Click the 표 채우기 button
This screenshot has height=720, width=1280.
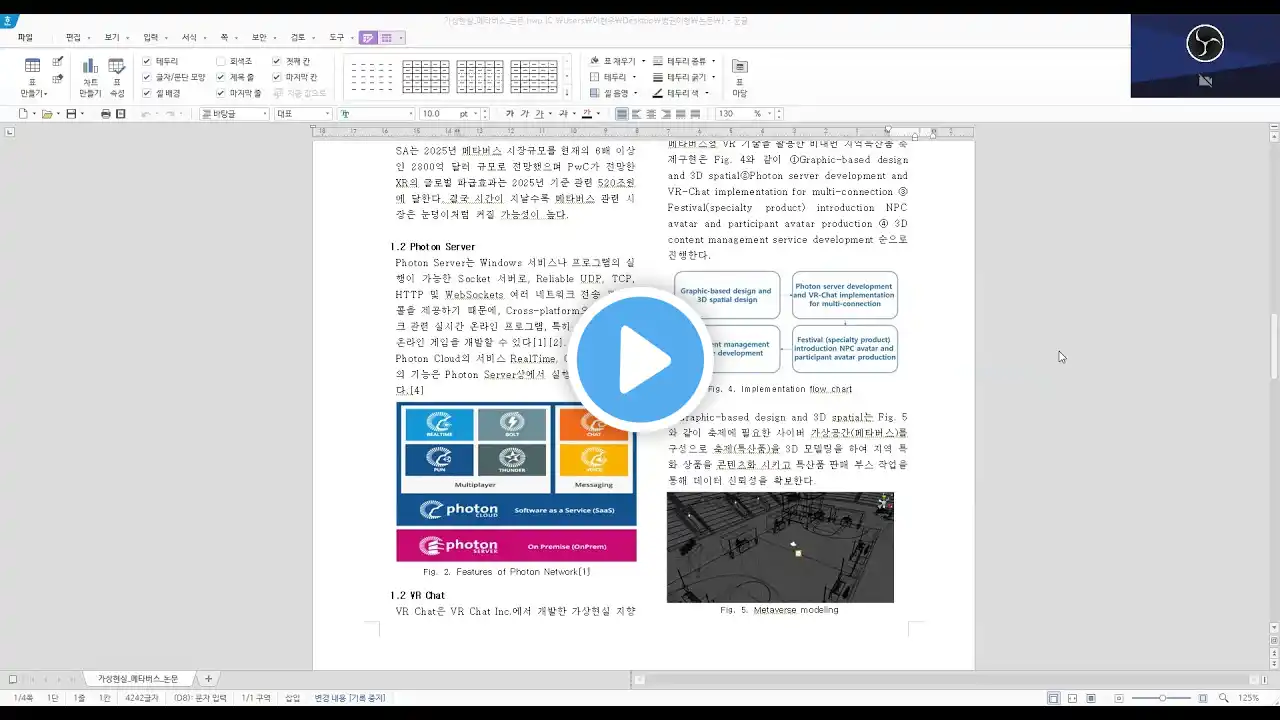614,61
